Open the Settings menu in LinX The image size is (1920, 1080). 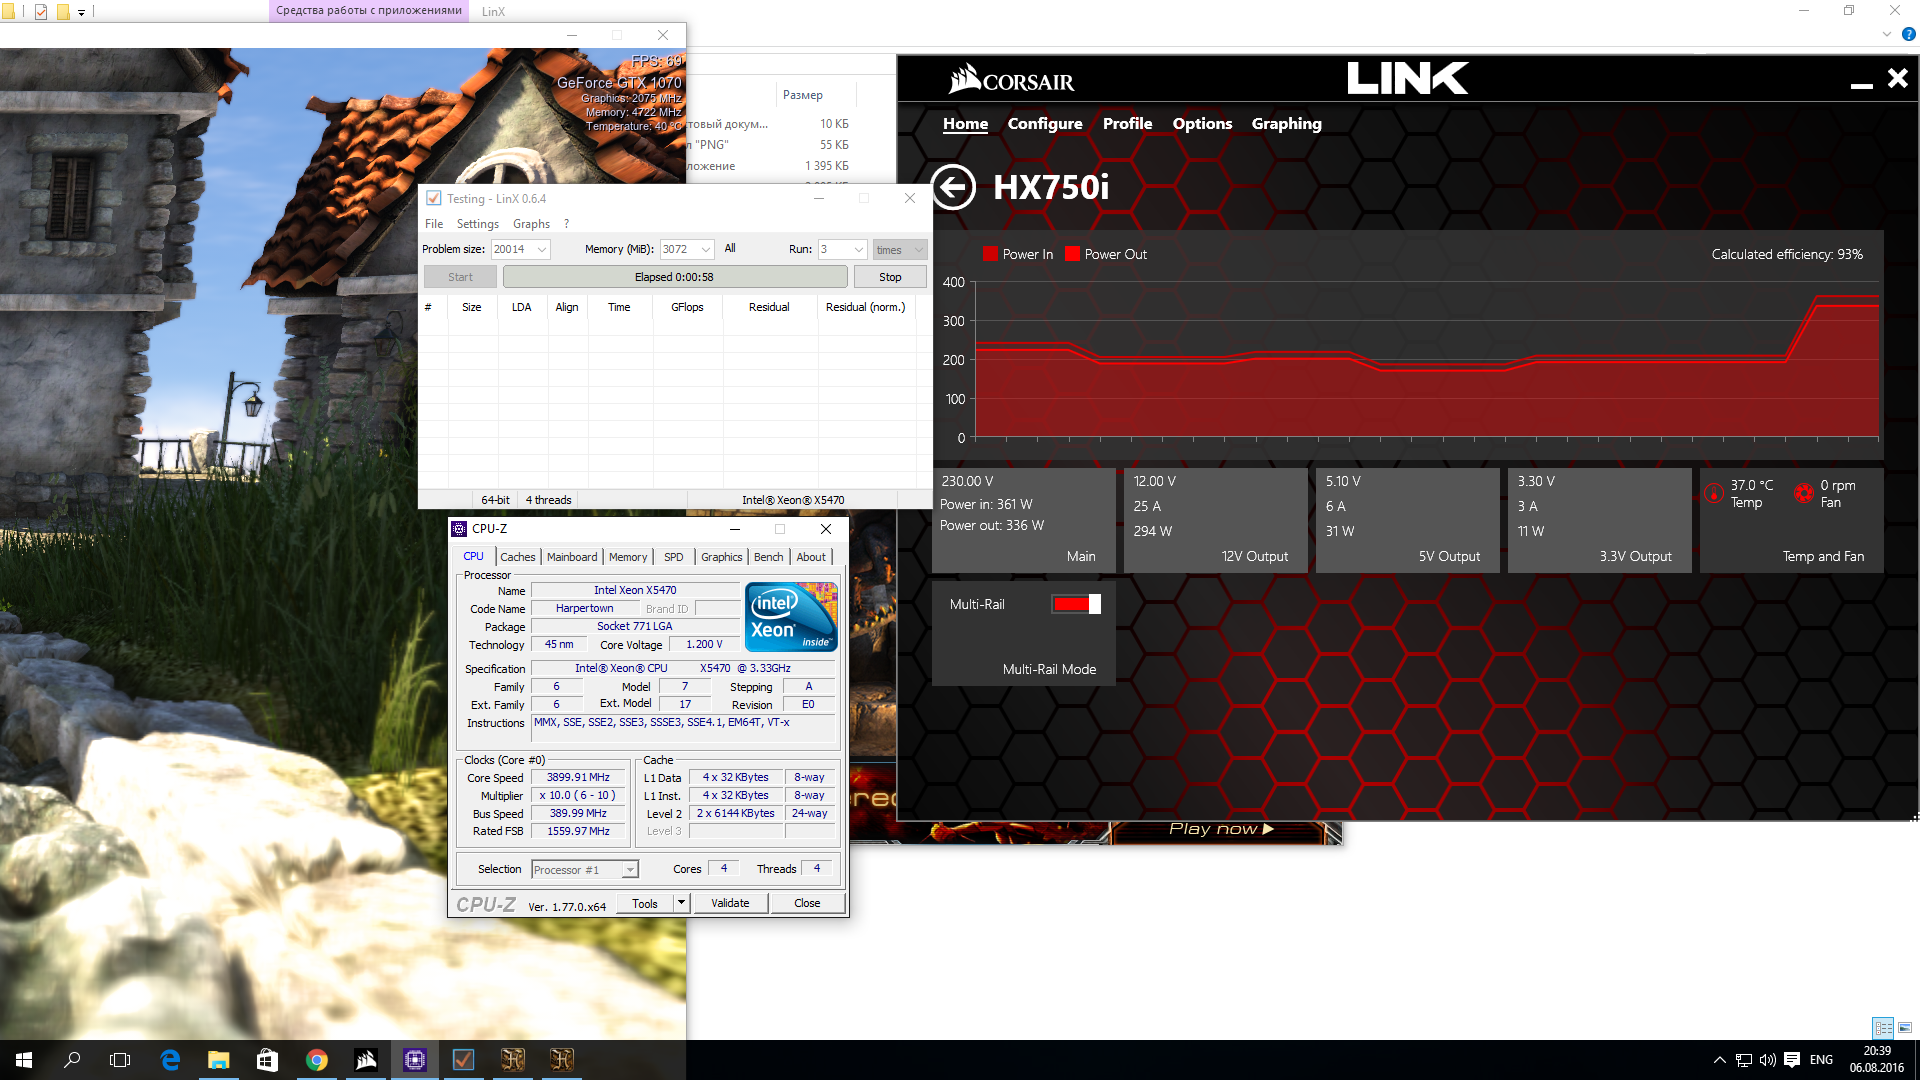click(x=477, y=224)
